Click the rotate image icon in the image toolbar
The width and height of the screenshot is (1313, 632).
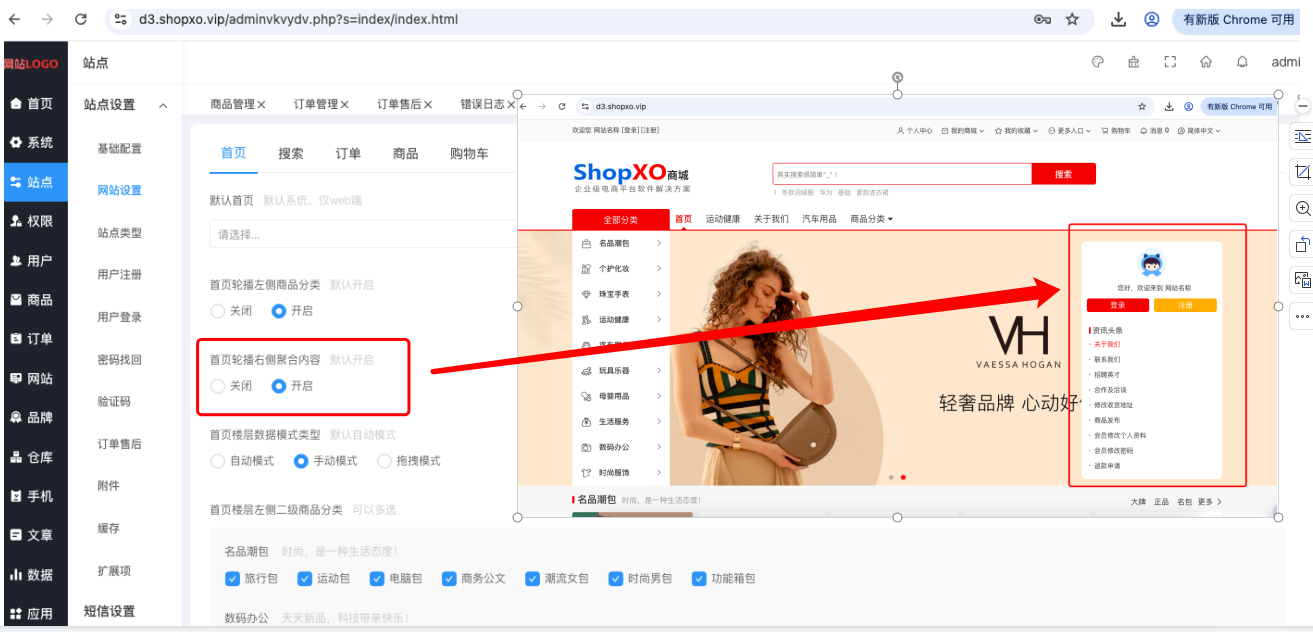1302,244
